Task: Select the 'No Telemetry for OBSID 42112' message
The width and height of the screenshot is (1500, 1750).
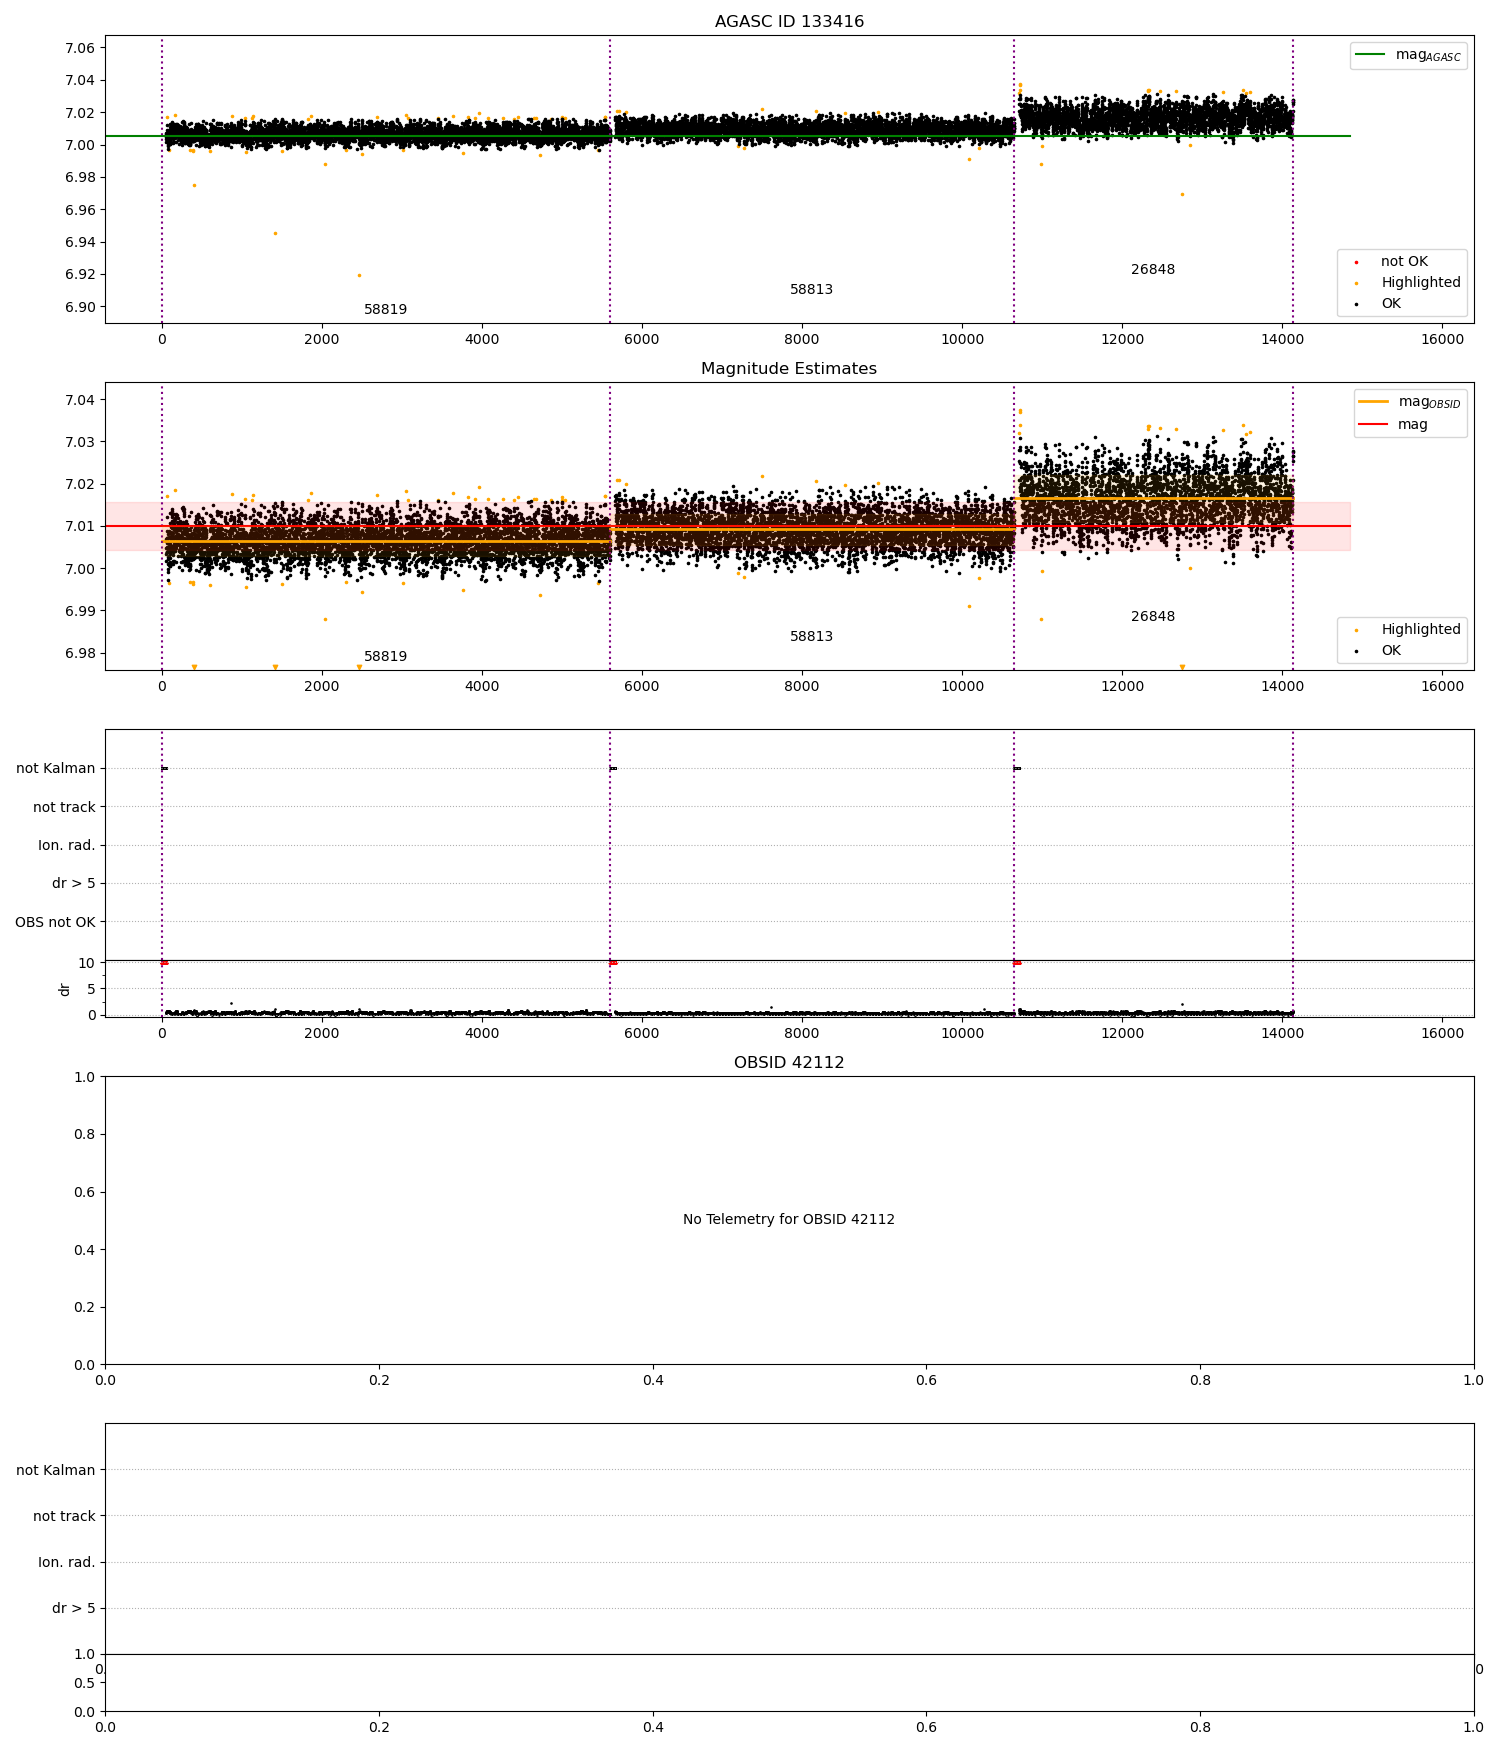Action: (x=789, y=1220)
